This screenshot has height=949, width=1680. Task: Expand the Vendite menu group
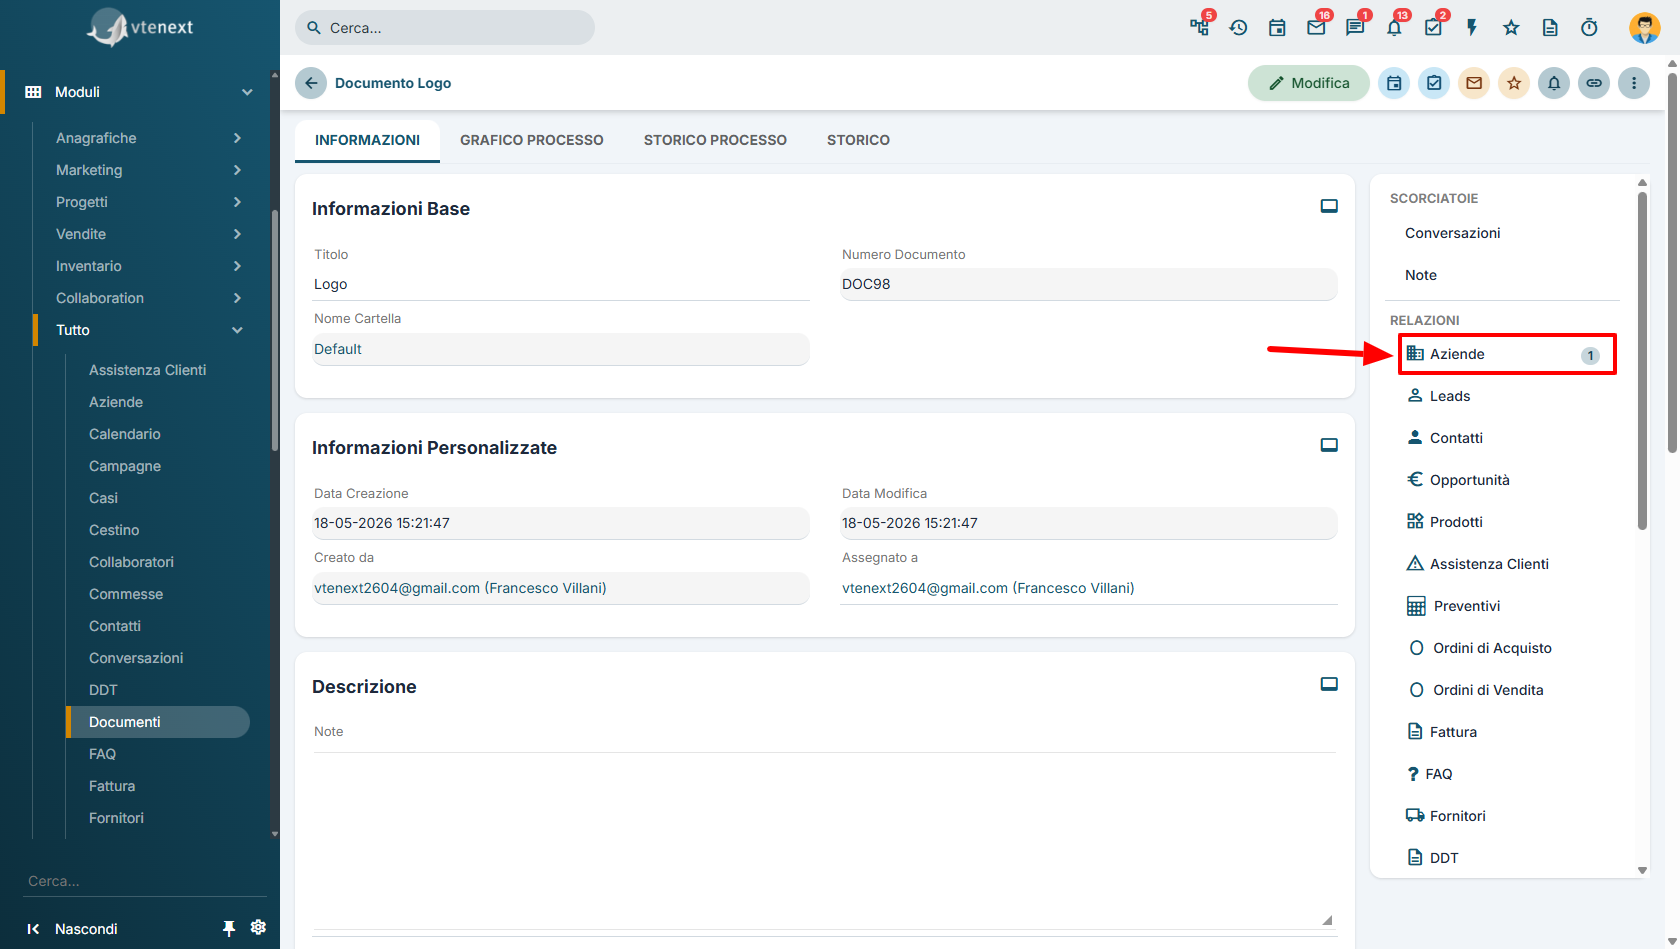tap(149, 234)
